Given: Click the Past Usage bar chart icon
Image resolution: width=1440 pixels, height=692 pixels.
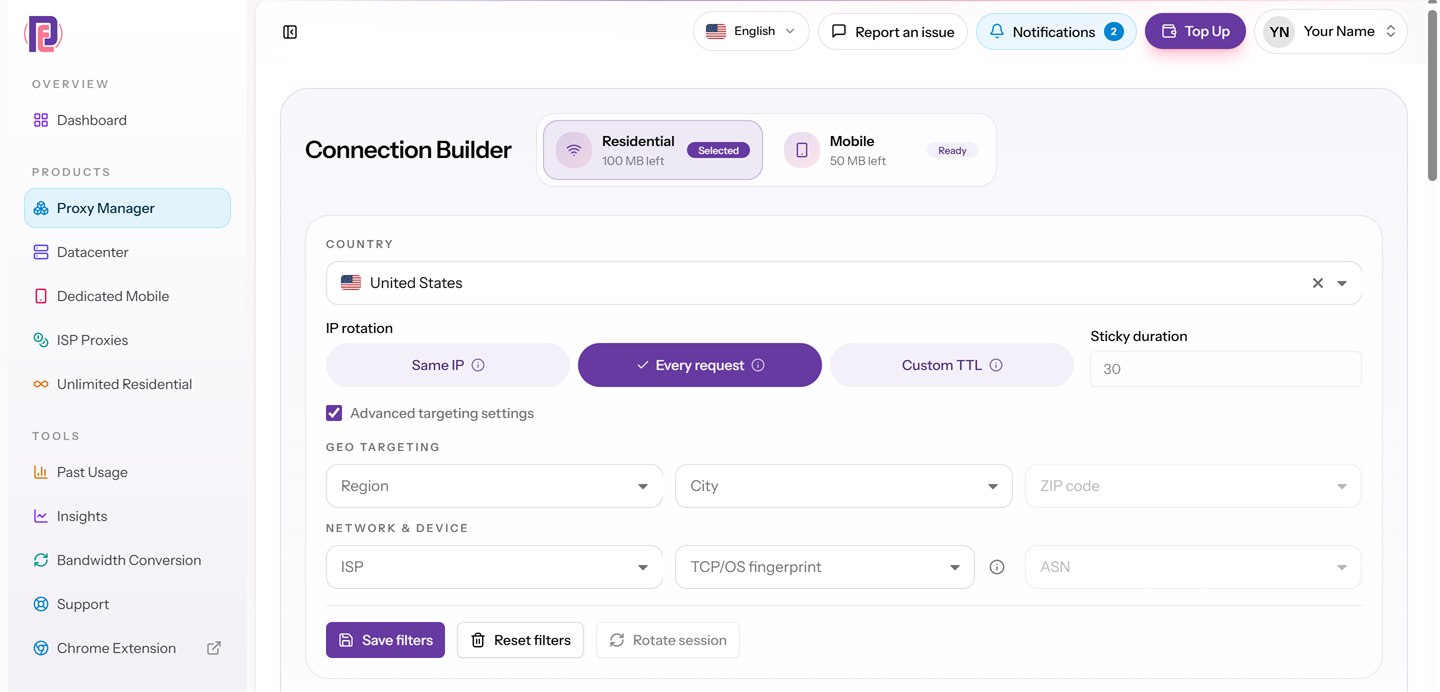Looking at the screenshot, I should [x=41, y=472].
